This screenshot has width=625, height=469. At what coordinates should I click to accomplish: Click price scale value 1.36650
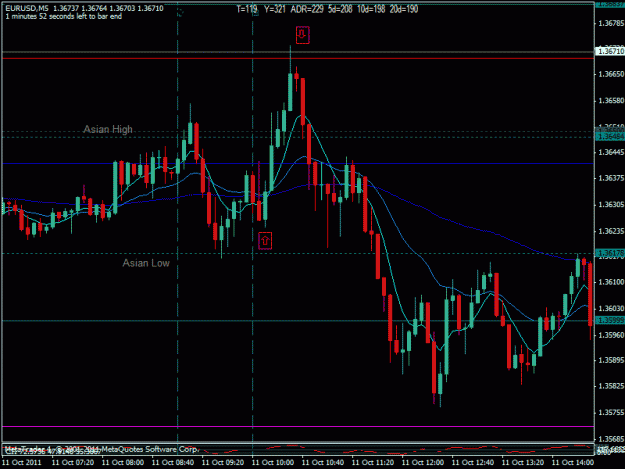tap(611, 74)
